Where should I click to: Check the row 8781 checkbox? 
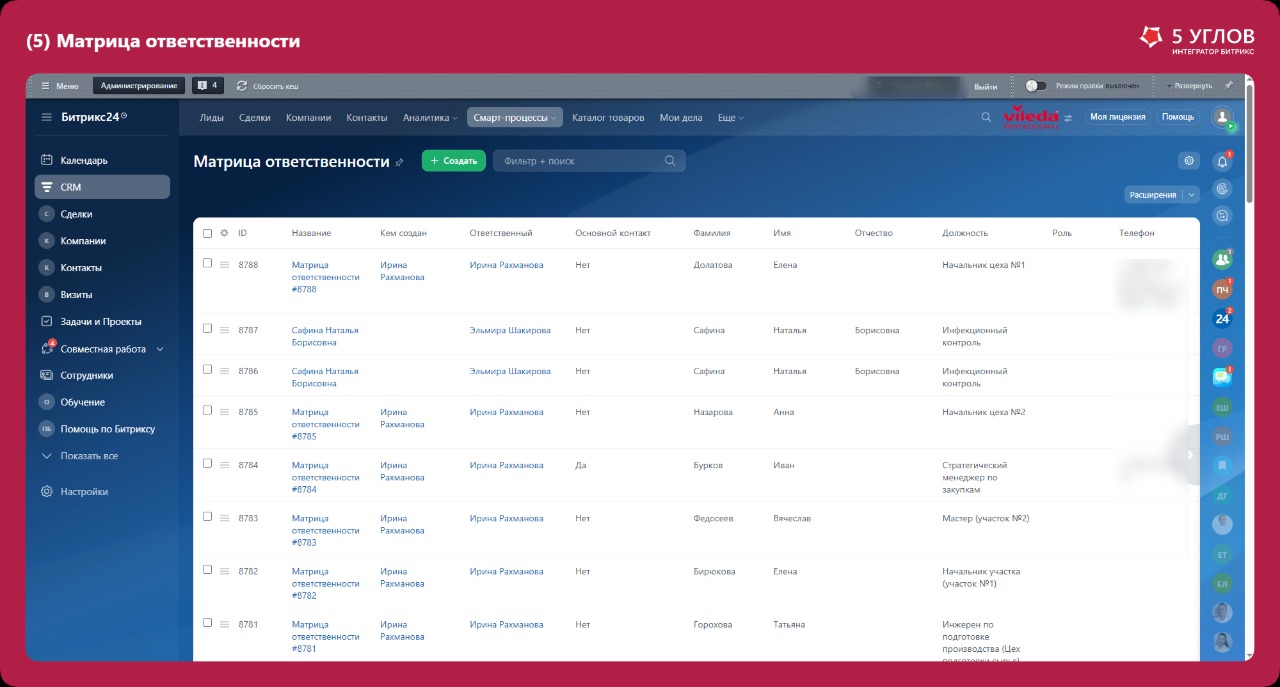click(207, 622)
